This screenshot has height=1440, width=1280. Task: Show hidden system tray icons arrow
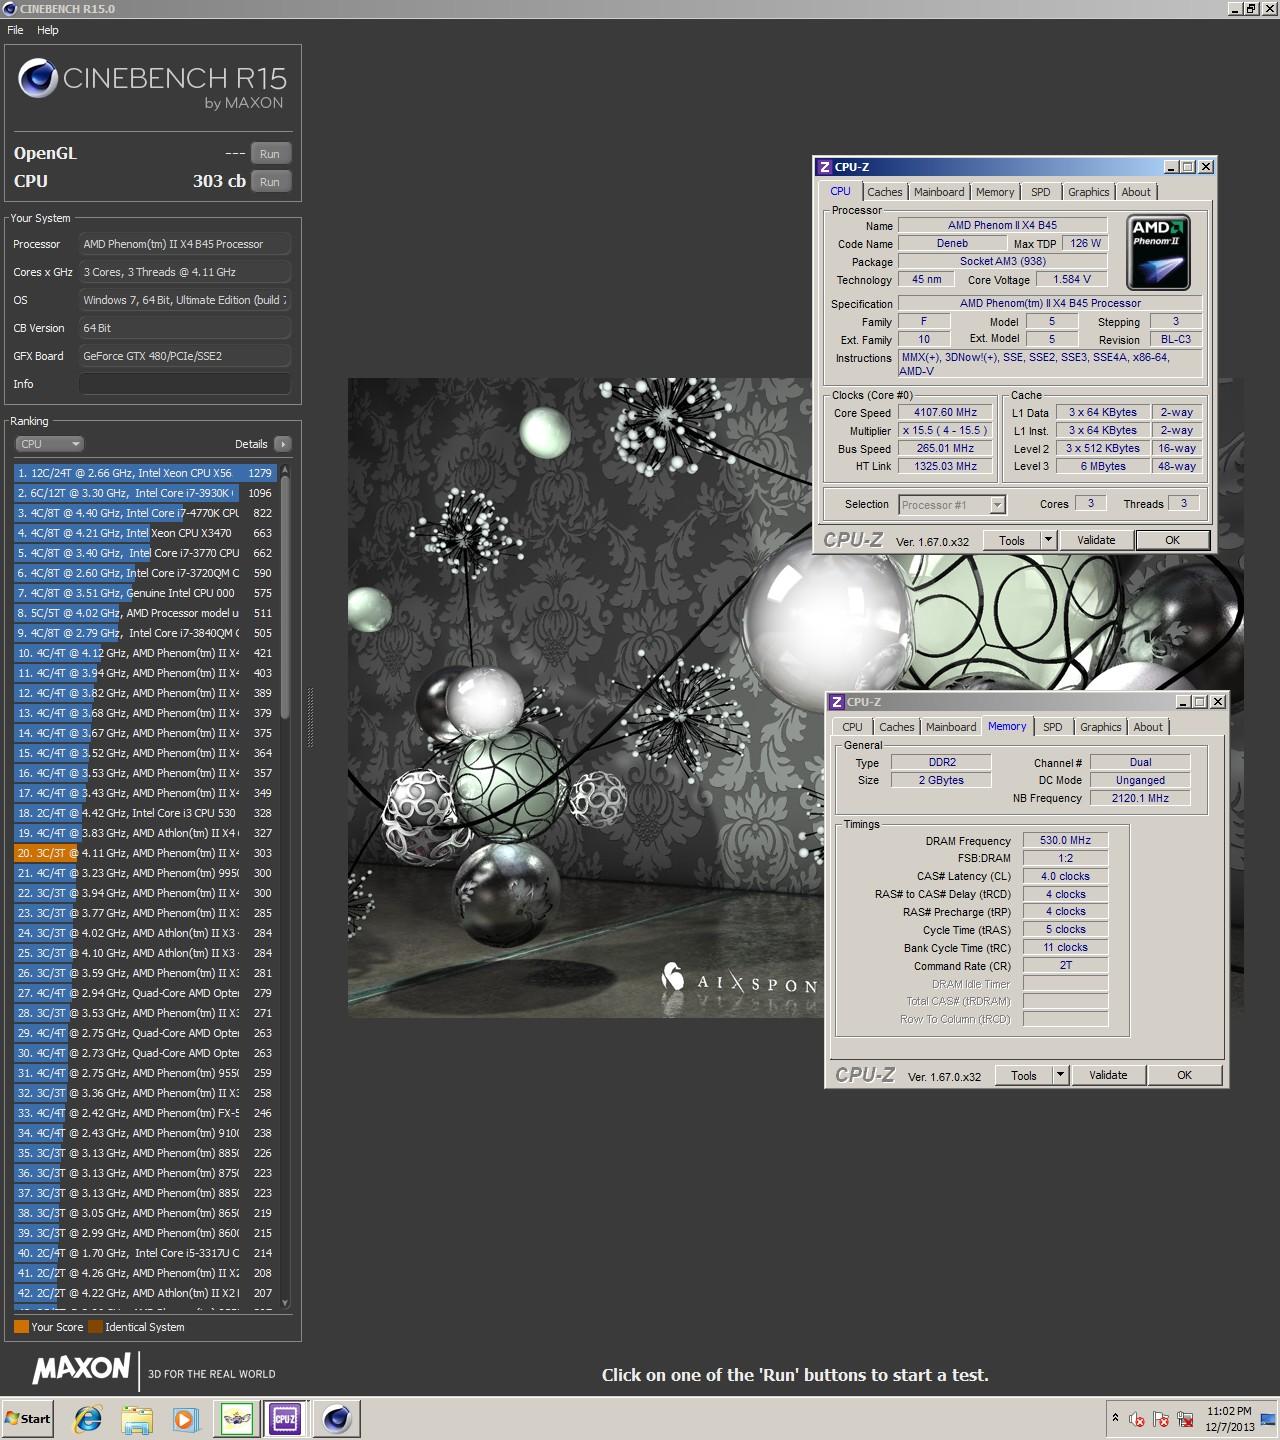1115,1418
